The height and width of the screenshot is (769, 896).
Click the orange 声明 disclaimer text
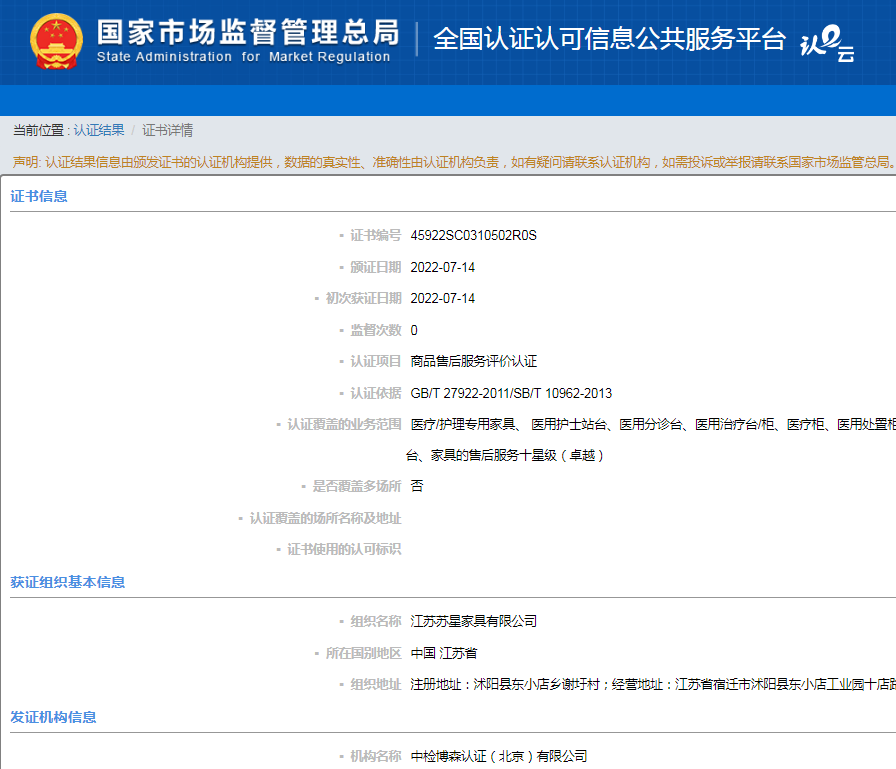coord(450,162)
